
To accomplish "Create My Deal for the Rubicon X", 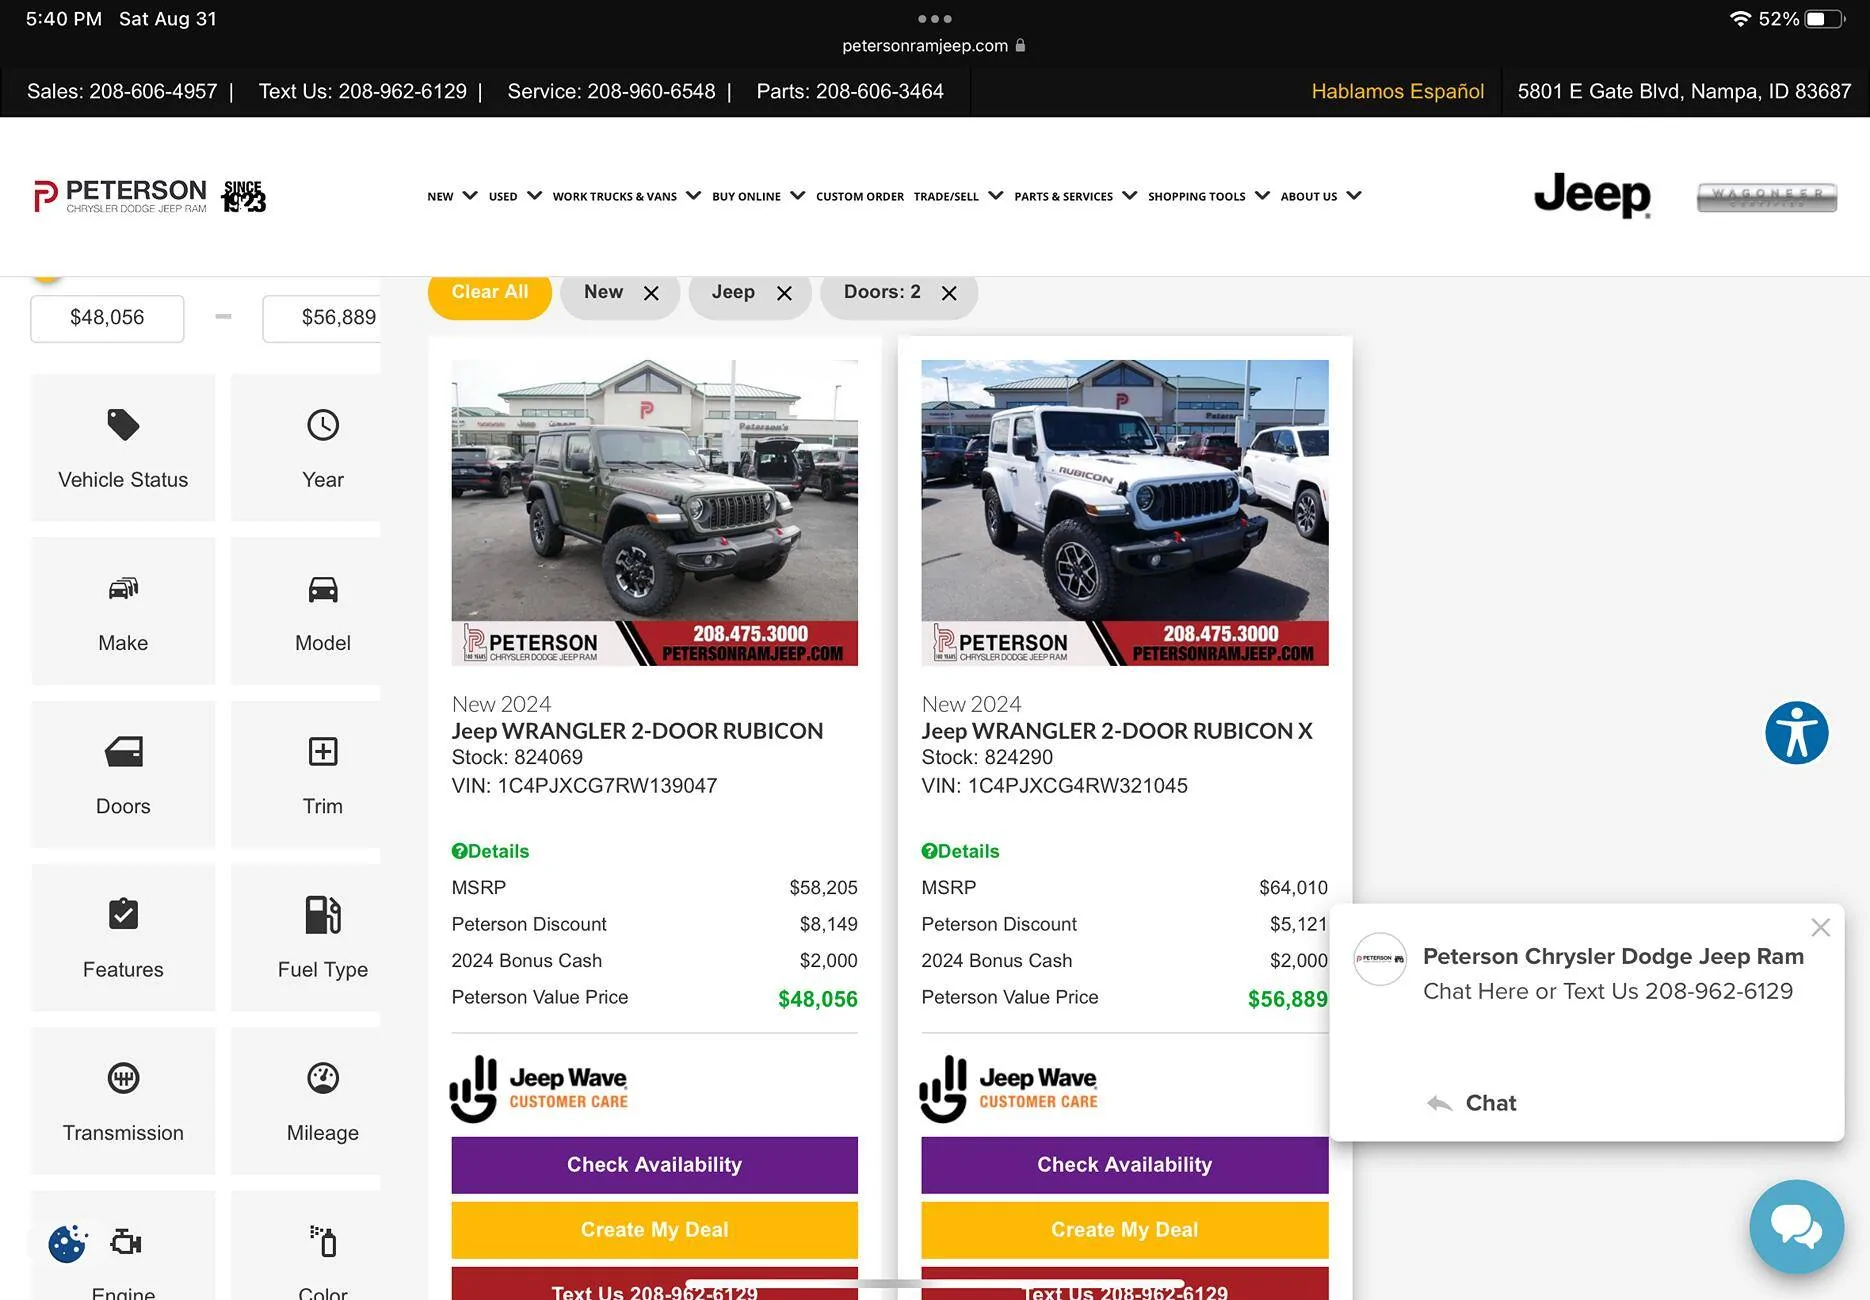I will (1124, 1230).
